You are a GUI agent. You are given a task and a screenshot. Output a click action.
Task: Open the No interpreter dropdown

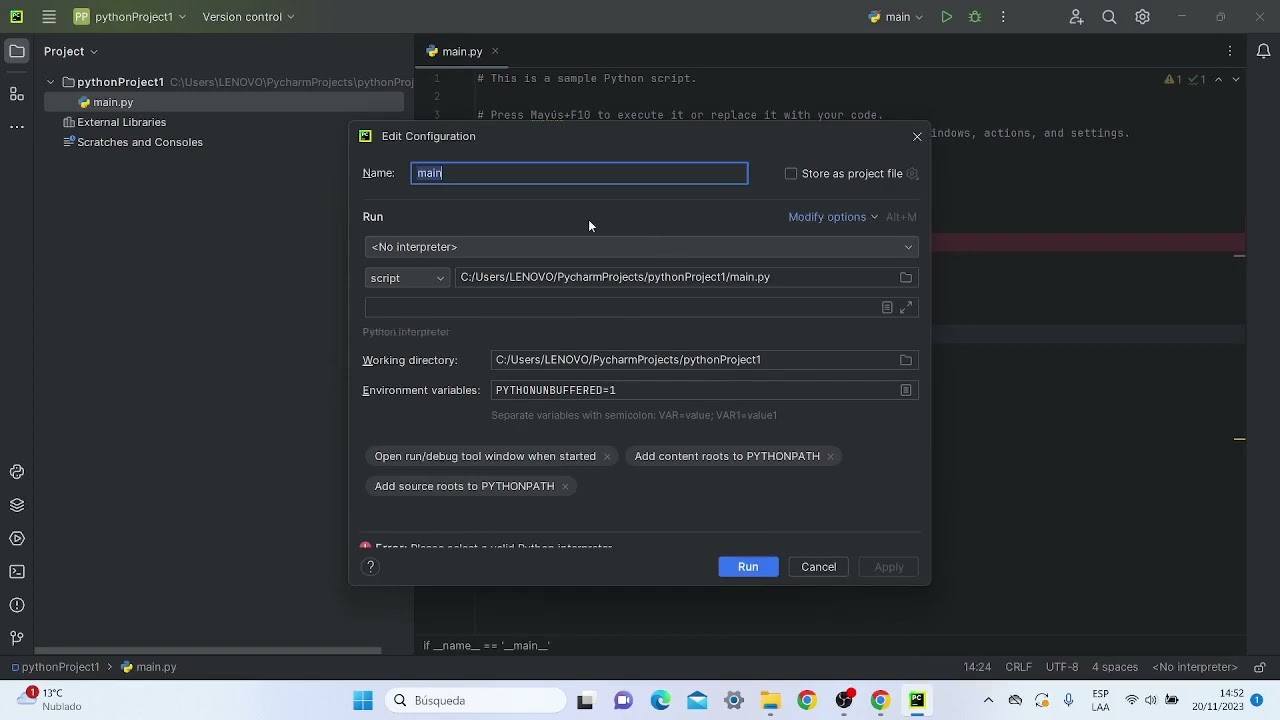pos(642,247)
